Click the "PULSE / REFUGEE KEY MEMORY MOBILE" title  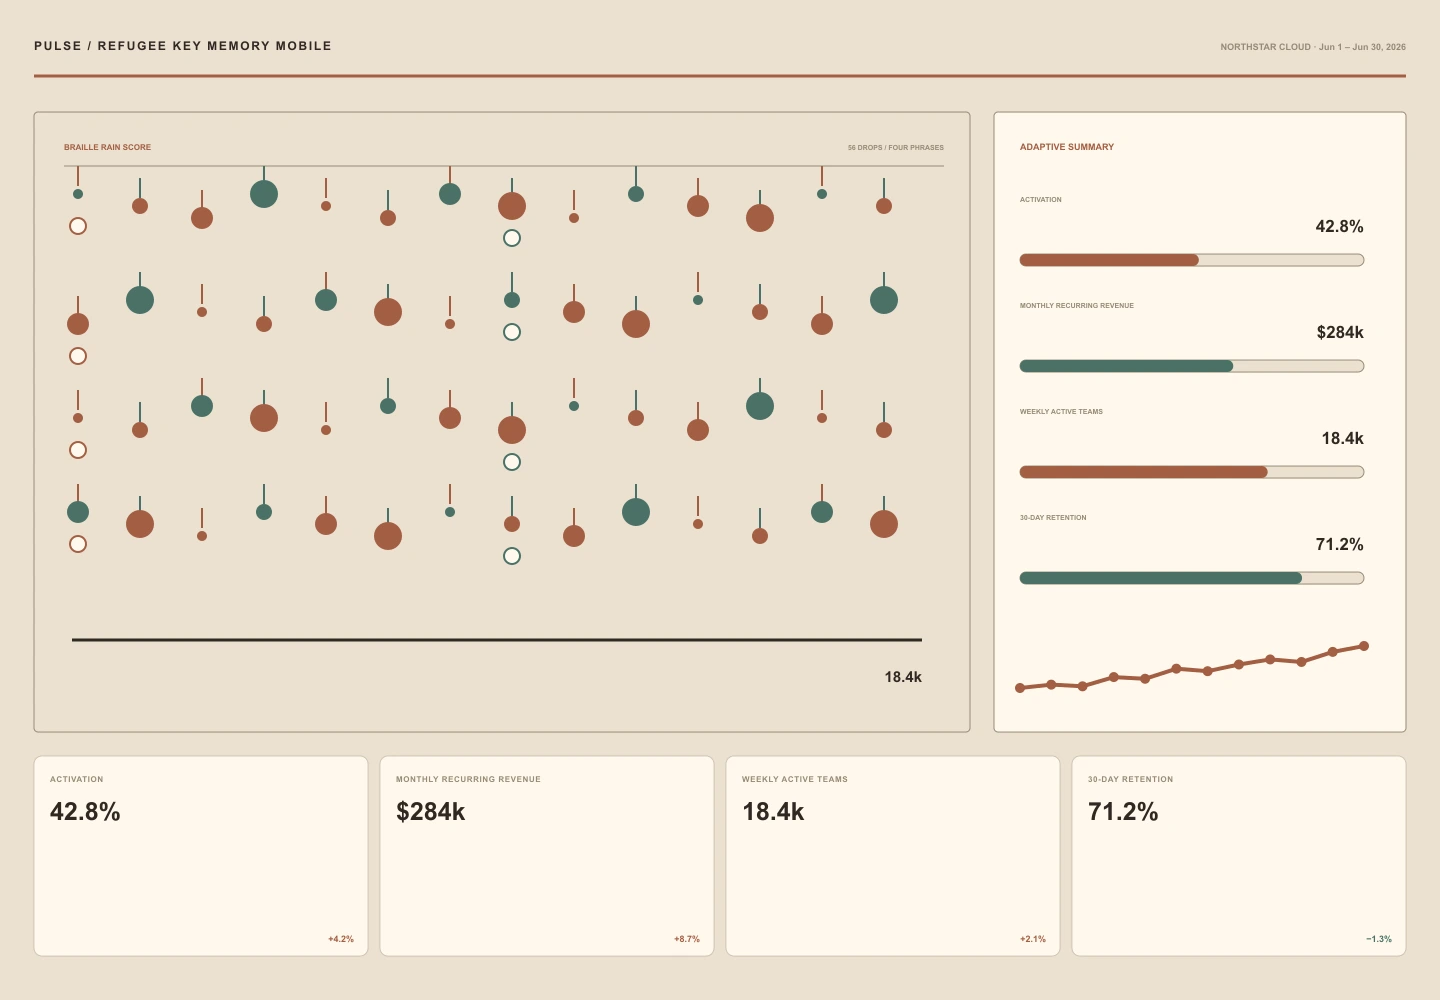click(183, 46)
